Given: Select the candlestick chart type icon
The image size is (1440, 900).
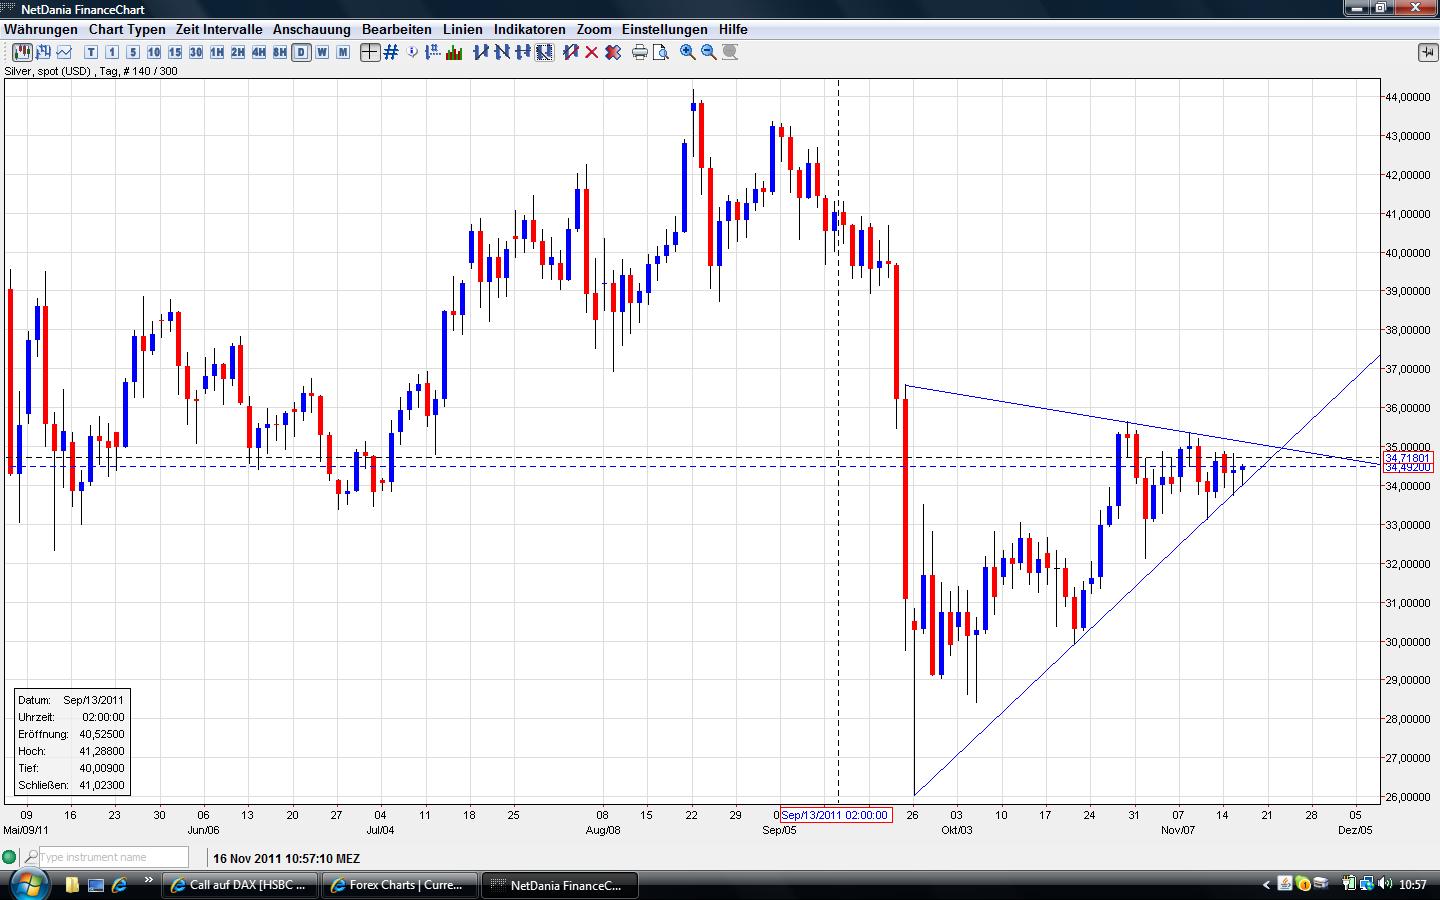Looking at the screenshot, I should point(22,52).
